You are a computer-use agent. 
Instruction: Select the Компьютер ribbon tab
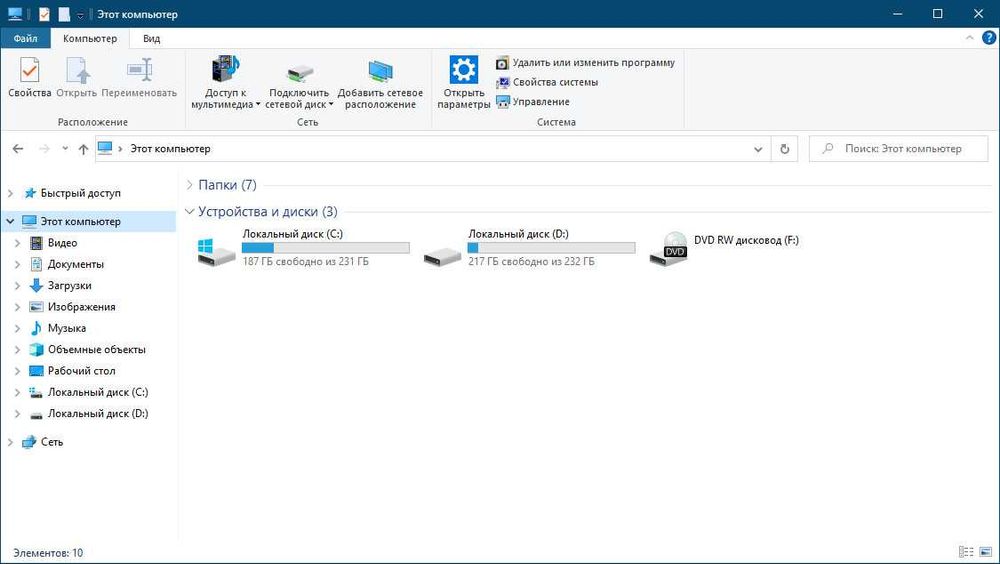(90, 38)
